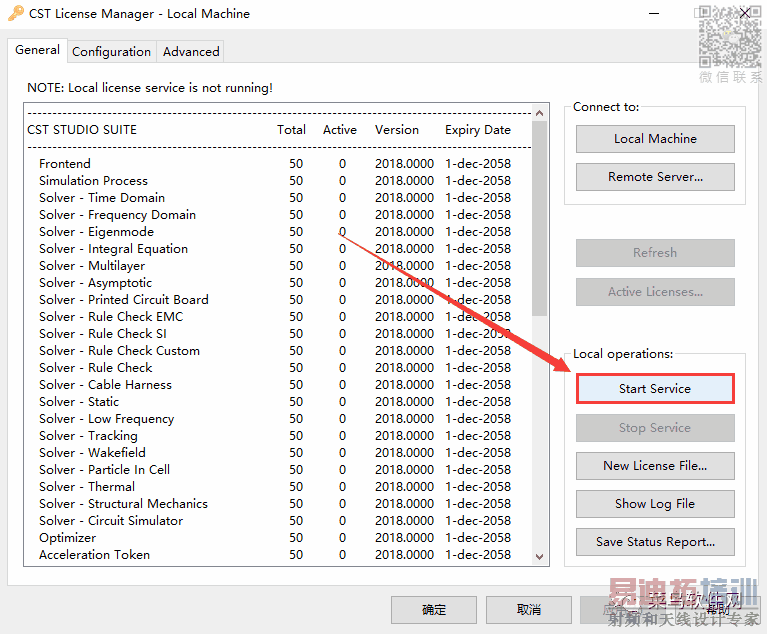Click the CST key icon in title bar
This screenshot has height=634, width=767.
point(16,13)
